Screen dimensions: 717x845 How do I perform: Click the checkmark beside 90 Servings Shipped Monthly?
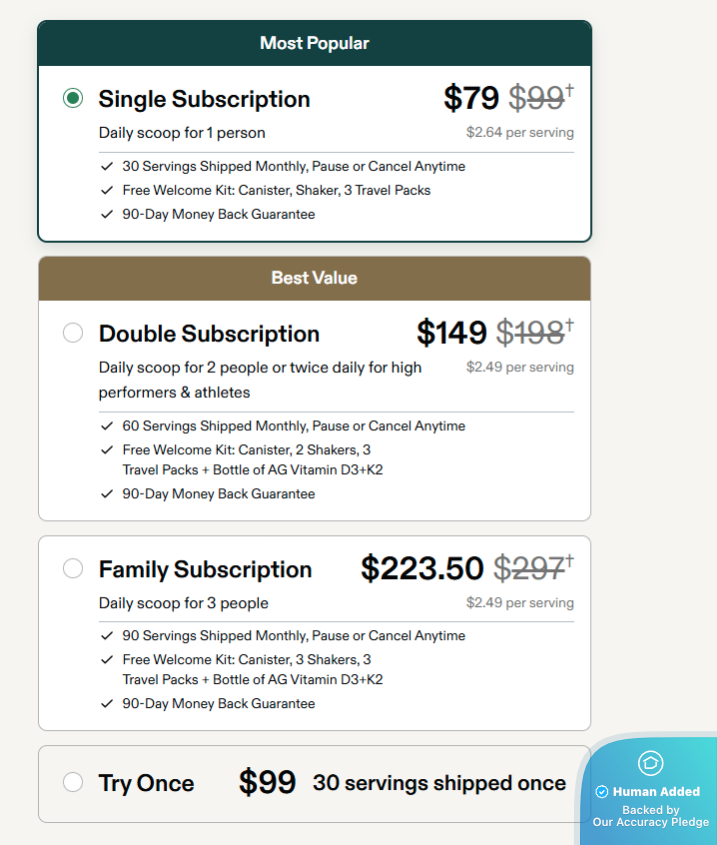point(107,636)
